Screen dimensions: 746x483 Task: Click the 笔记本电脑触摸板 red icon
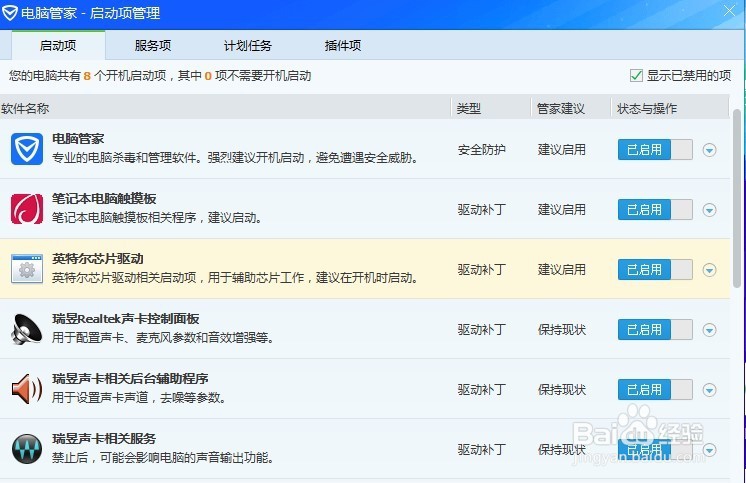tap(27, 209)
